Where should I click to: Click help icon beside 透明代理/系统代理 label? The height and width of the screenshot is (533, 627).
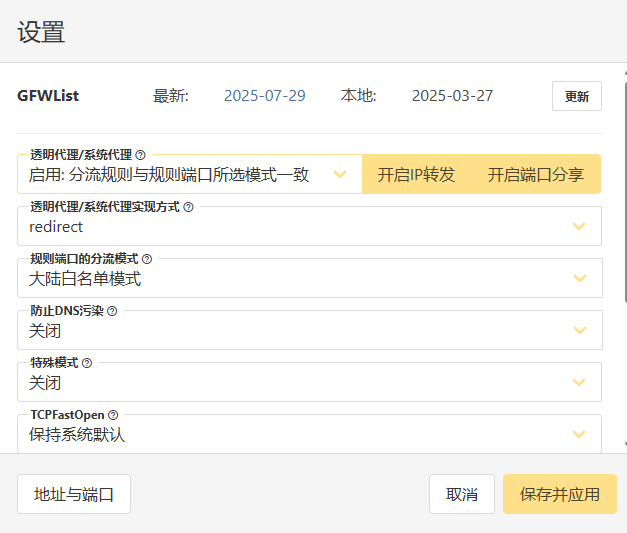(x=140, y=155)
